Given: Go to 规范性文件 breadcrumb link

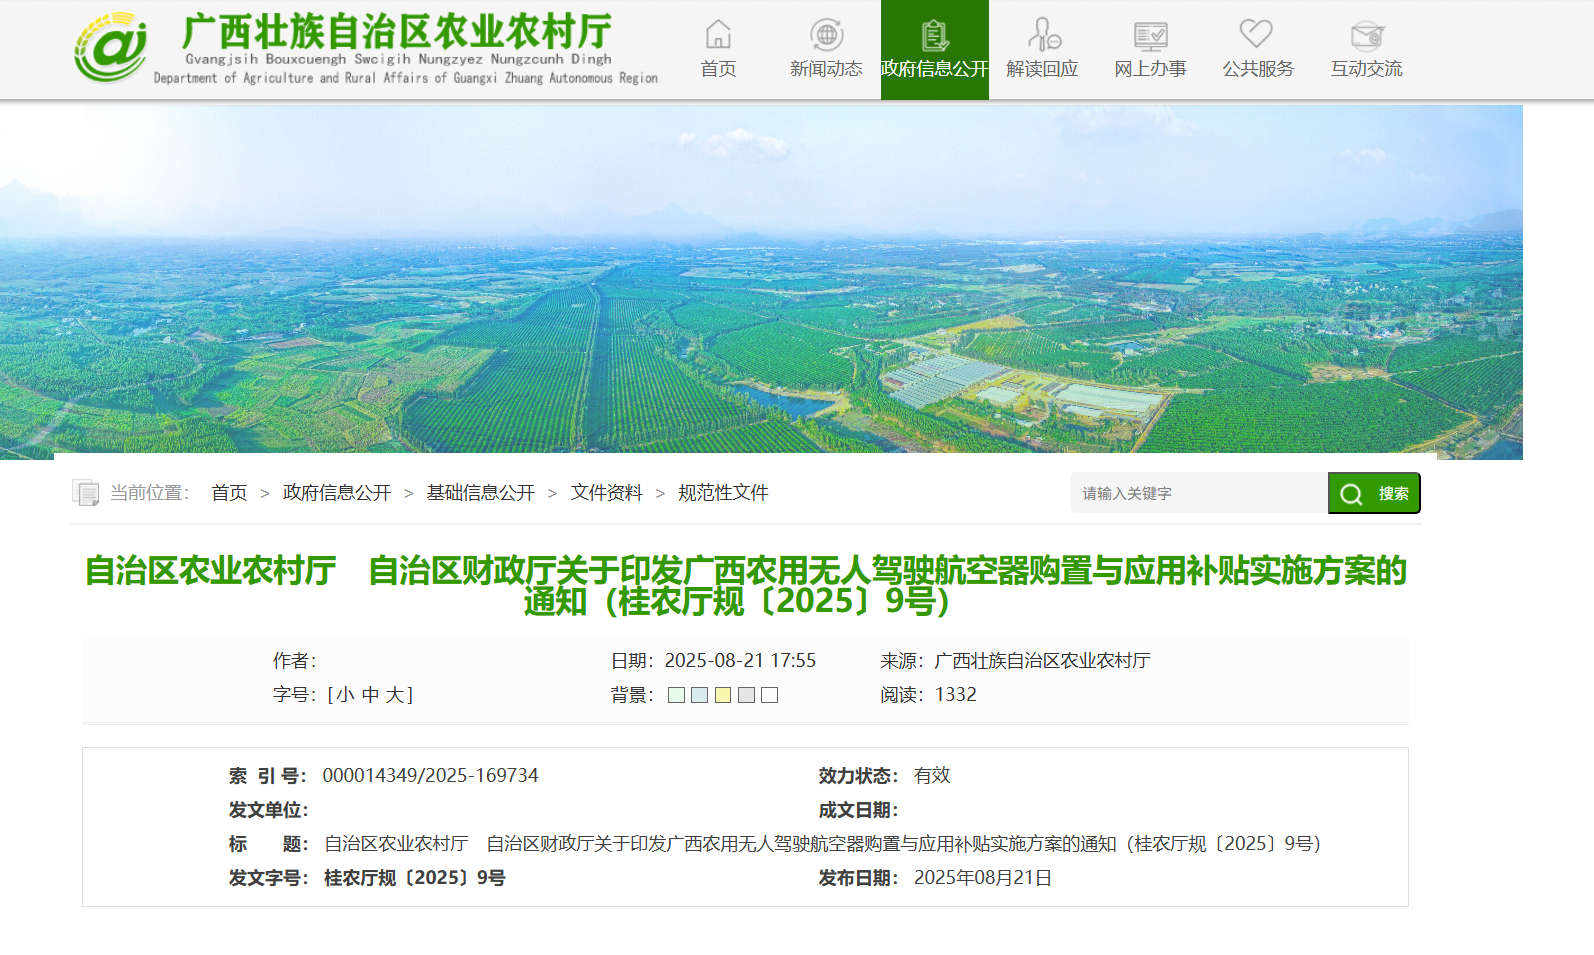Looking at the screenshot, I should pyautogui.click(x=723, y=493).
